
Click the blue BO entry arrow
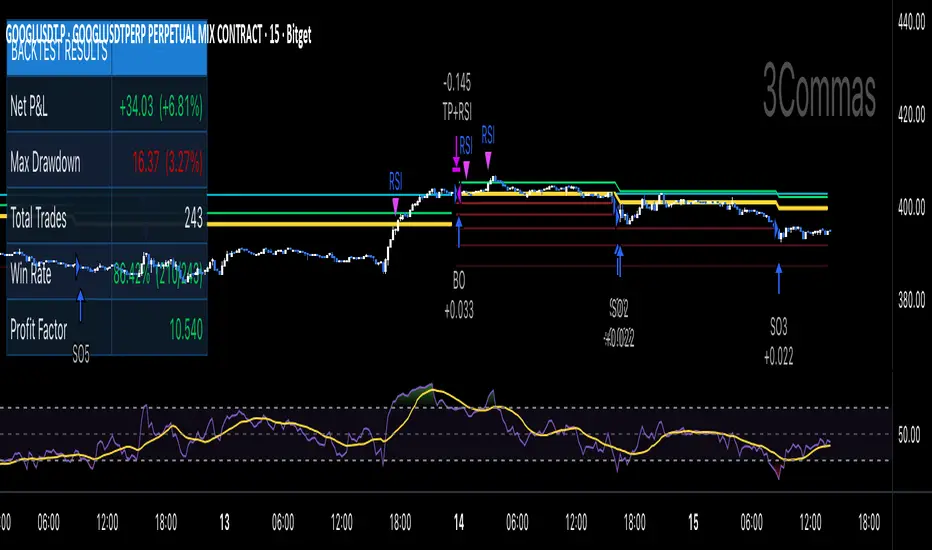coord(458,232)
